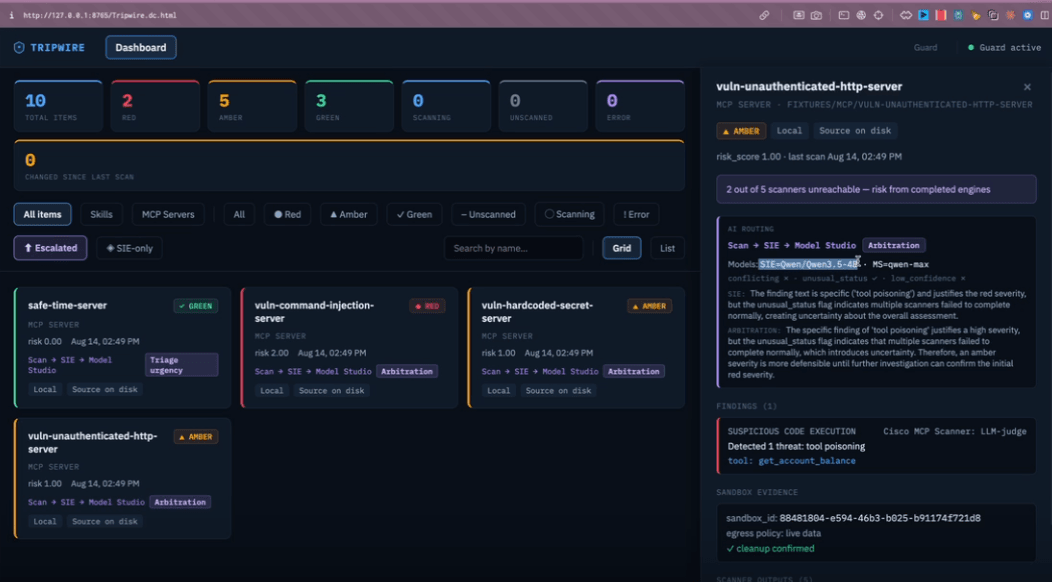
Task: Filter items by Scanning status
Action: (570, 214)
